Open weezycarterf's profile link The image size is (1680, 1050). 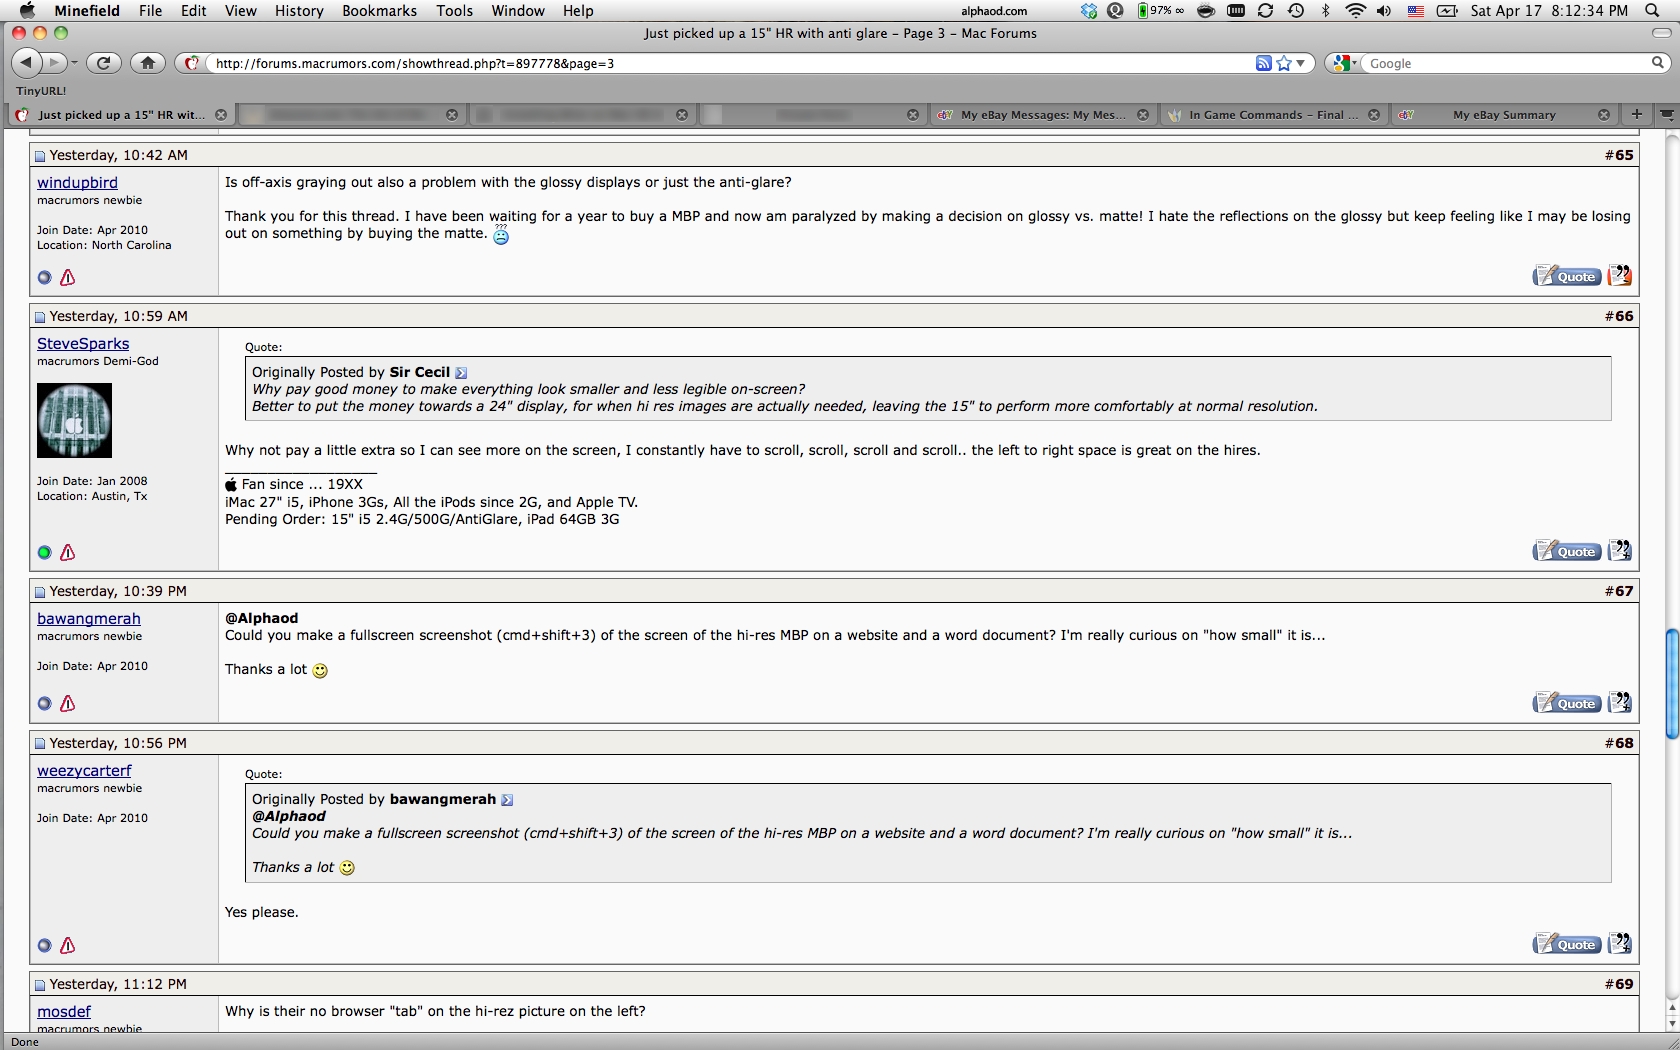84,771
